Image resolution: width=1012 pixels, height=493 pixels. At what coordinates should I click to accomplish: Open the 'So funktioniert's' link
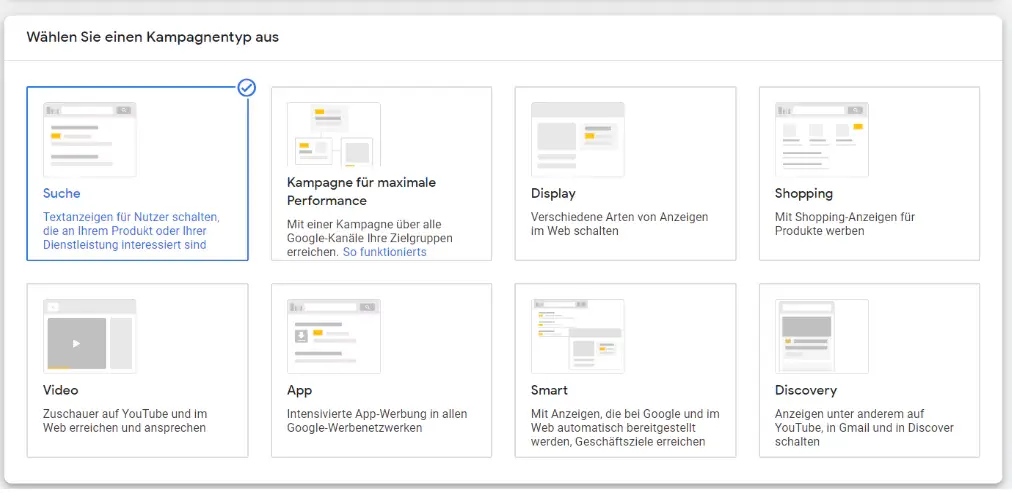click(384, 252)
